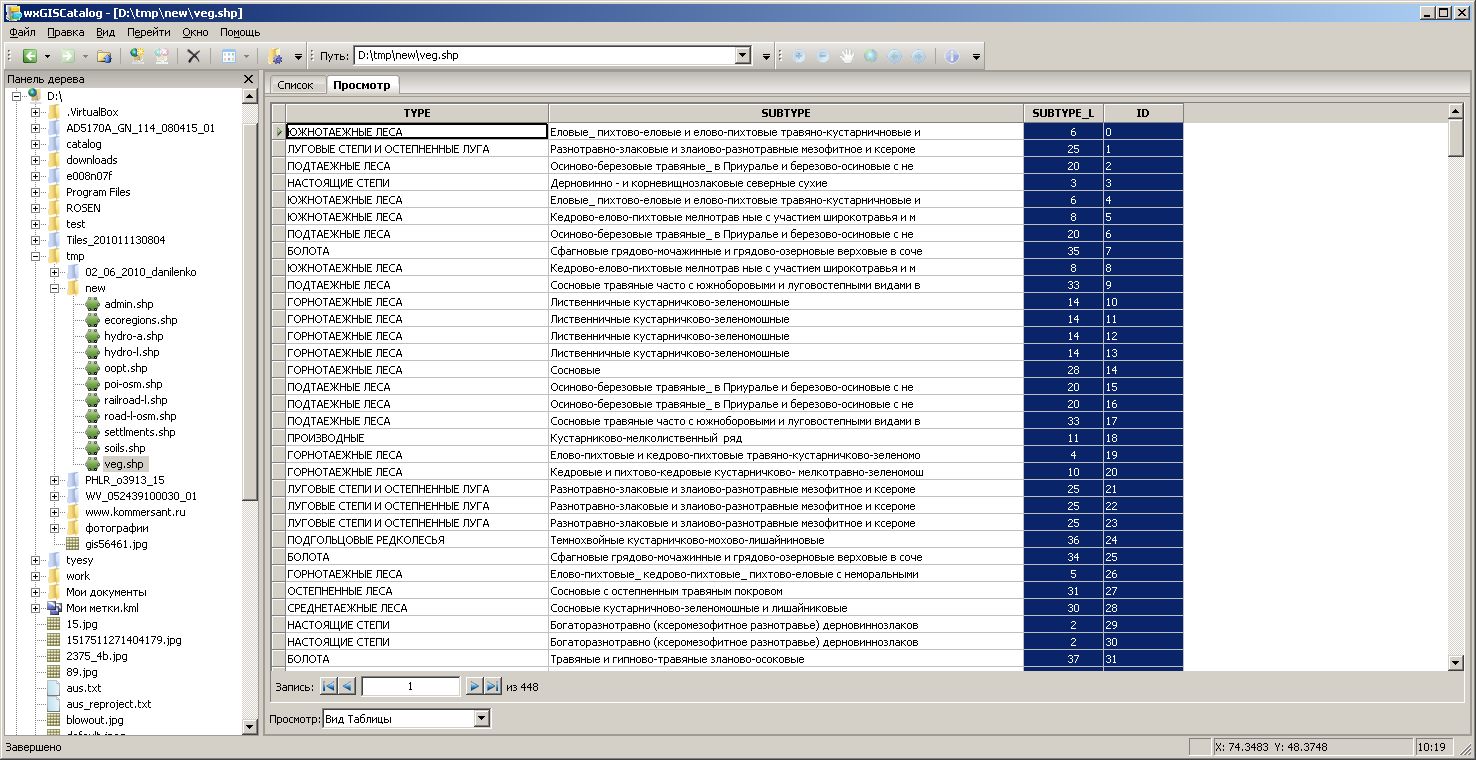Click the SUBTYPE column header
Viewport: 1476px width, 760px height.
click(x=785, y=113)
